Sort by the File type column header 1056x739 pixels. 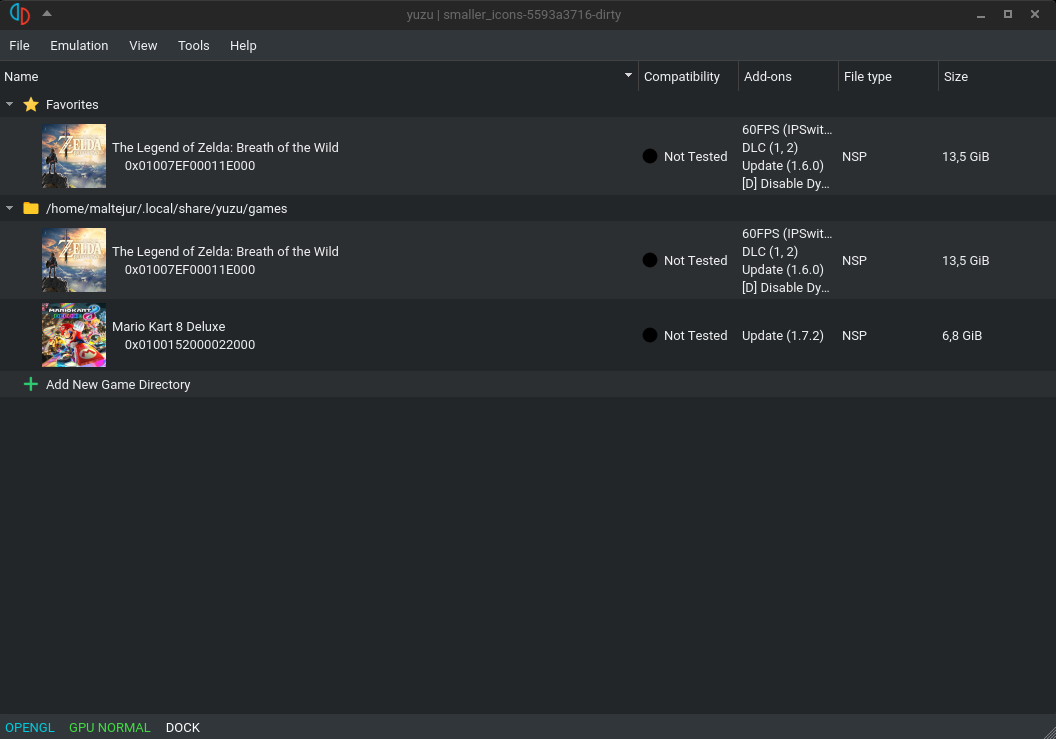(888, 77)
